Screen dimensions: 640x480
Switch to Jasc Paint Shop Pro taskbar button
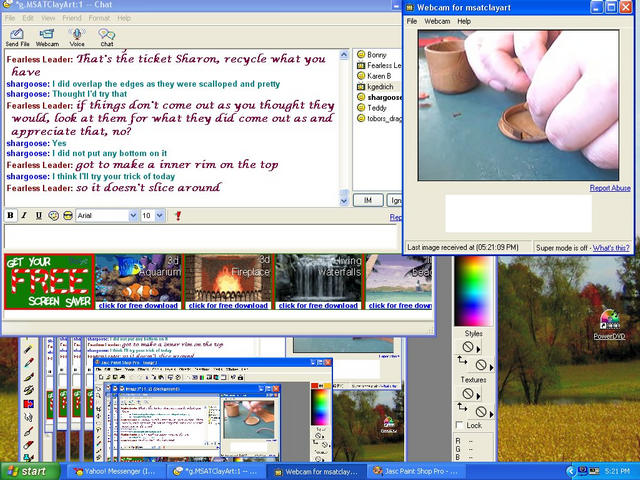[416, 471]
